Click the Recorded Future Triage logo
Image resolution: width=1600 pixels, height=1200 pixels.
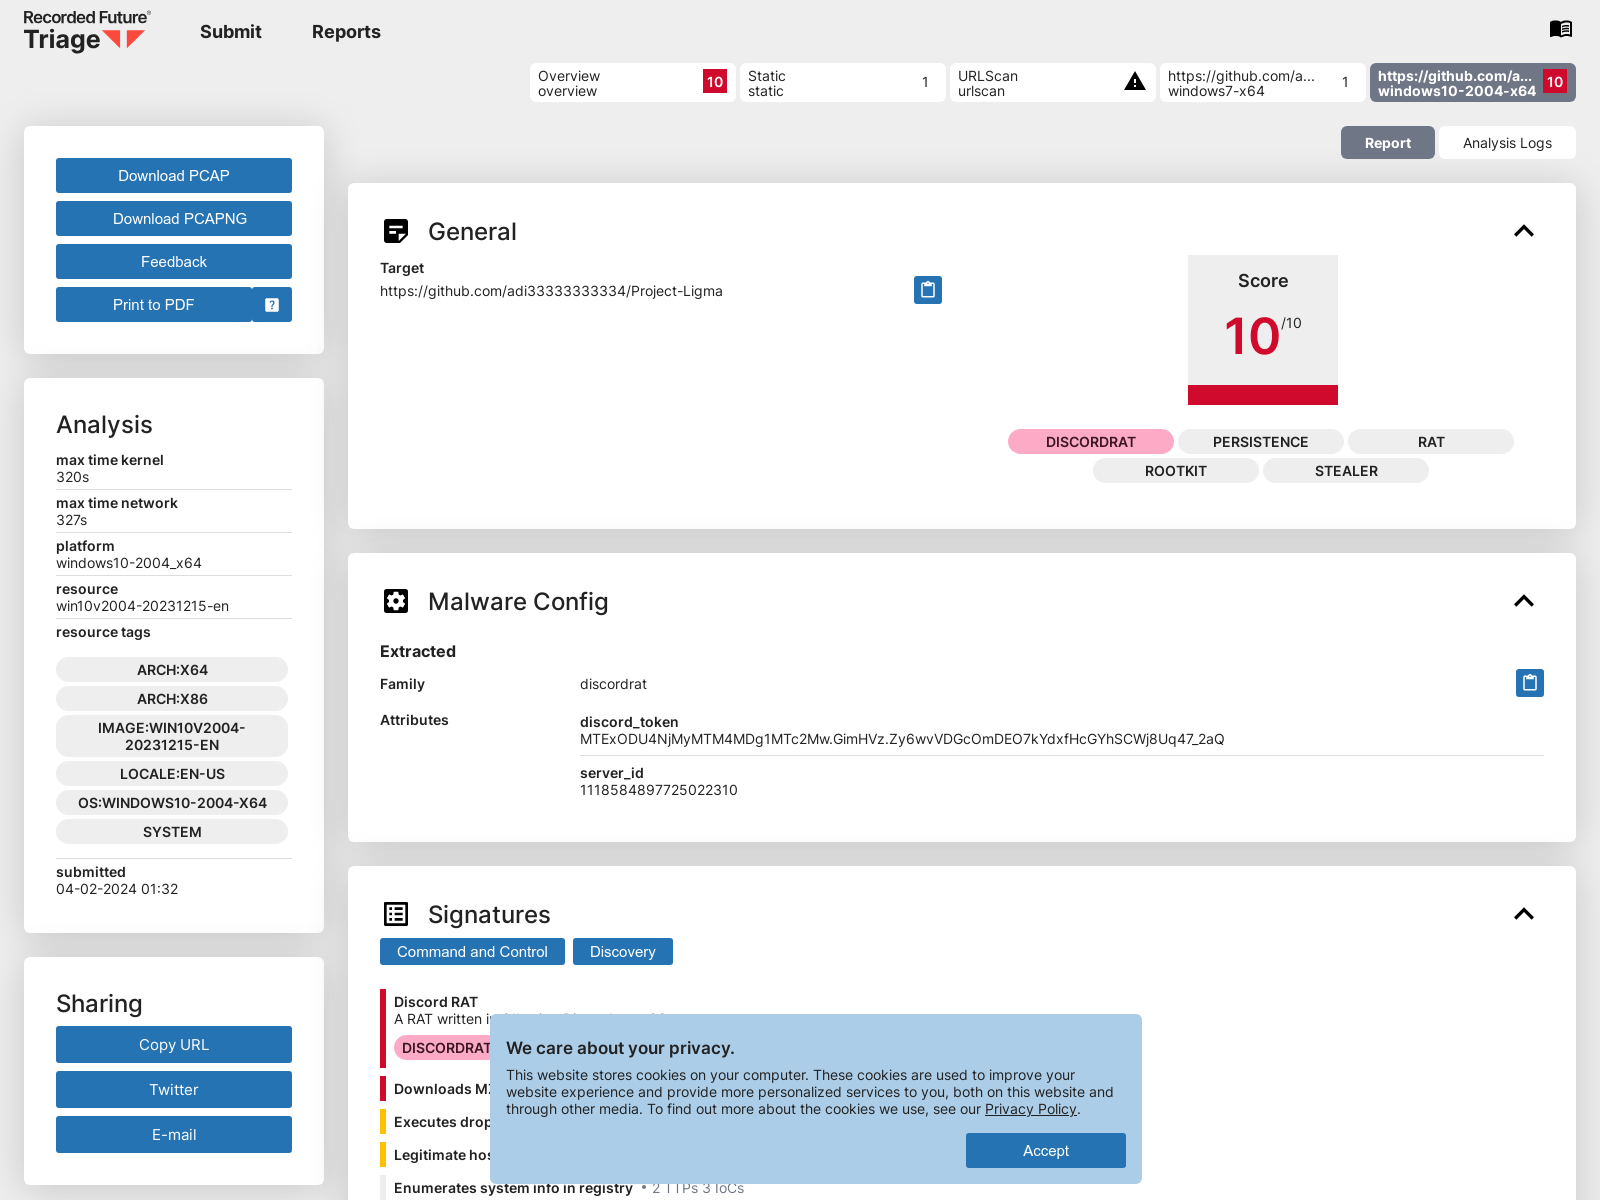[x=87, y=31]
